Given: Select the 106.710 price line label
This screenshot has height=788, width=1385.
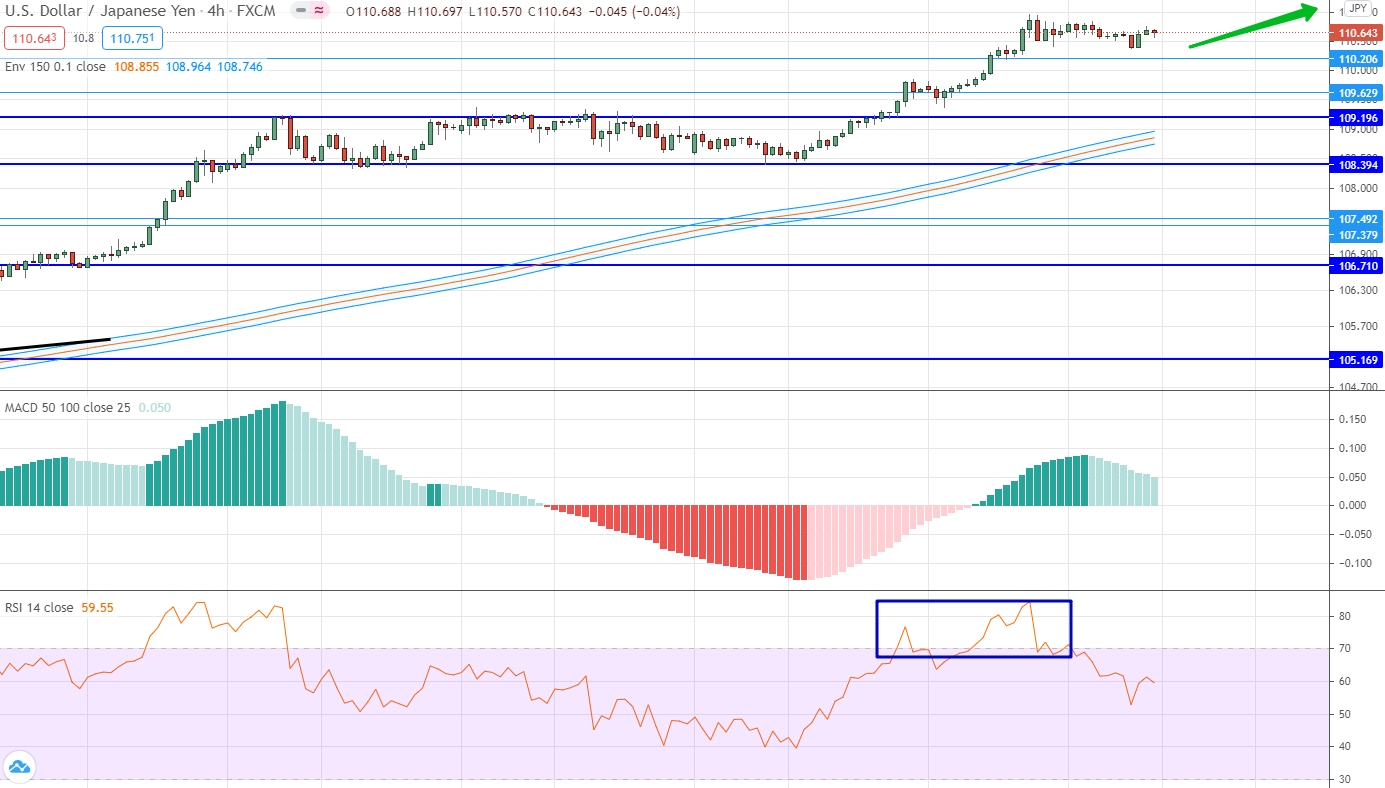Looking at the screenshot, I should coord(1357,266).
